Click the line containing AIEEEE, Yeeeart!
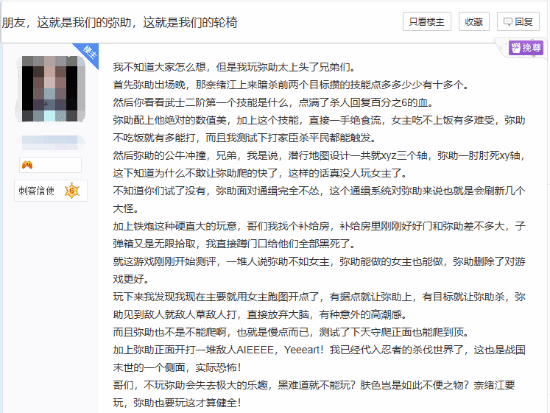This screenshot has height=413, width=550. [x=319, y=350]
